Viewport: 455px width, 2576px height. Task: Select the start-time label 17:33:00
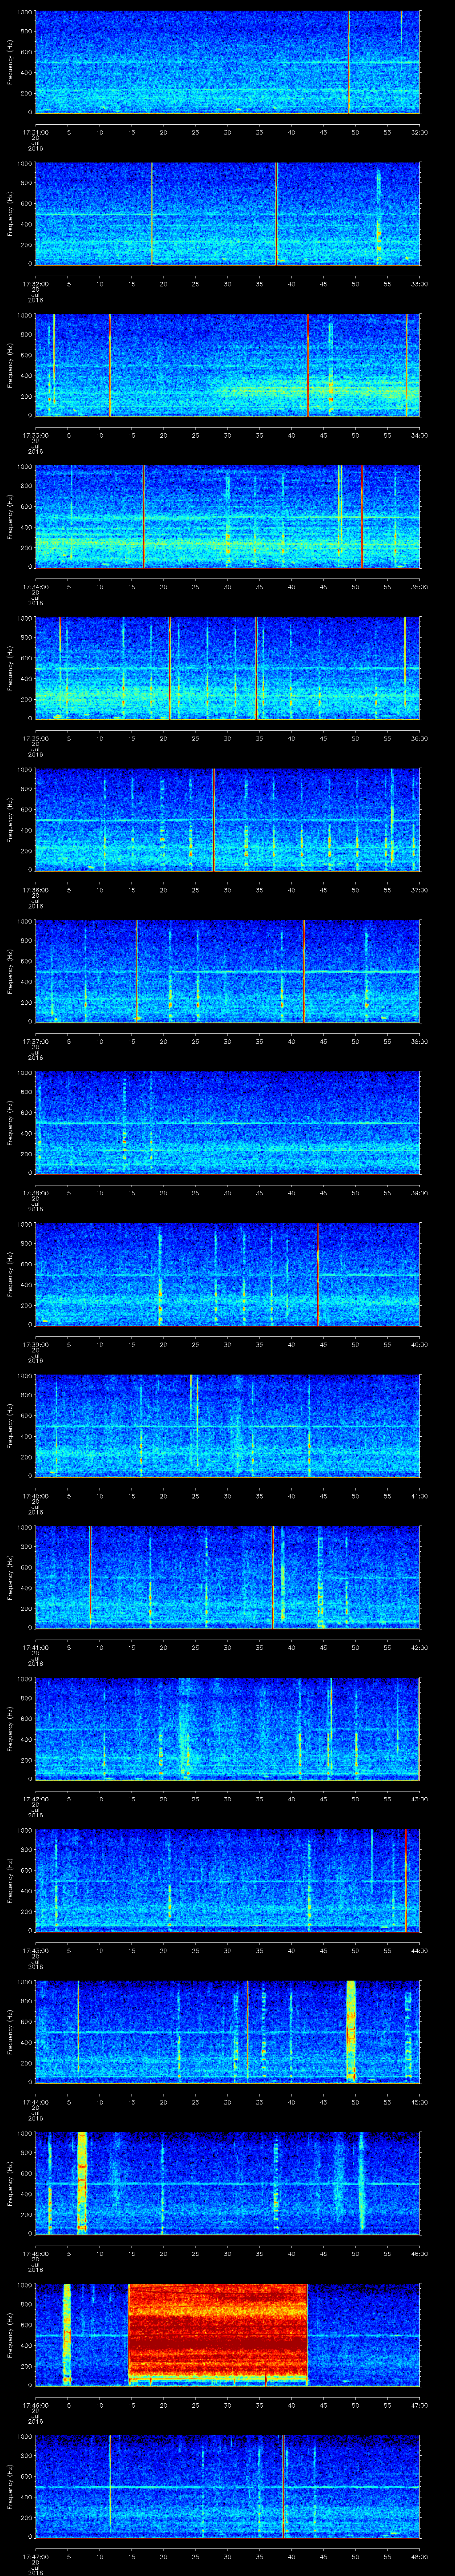pyautogui.click(x=35, y=434)
